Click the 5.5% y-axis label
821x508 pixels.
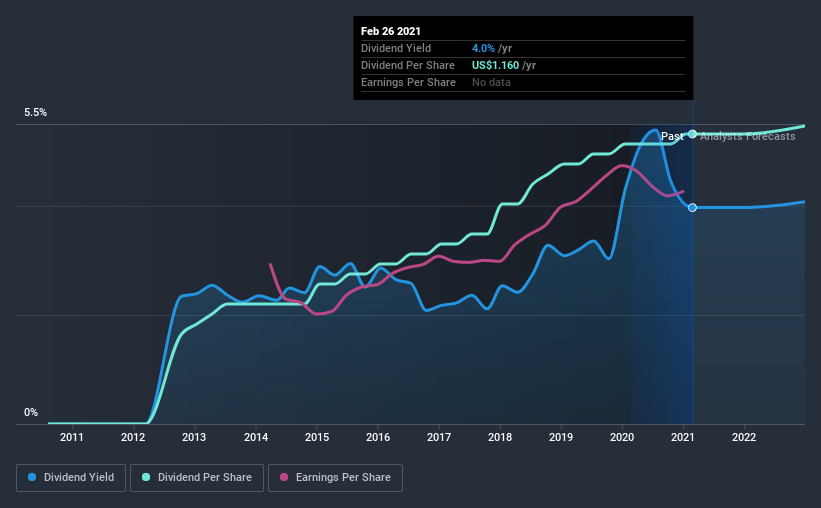click(x=35, y=113)
